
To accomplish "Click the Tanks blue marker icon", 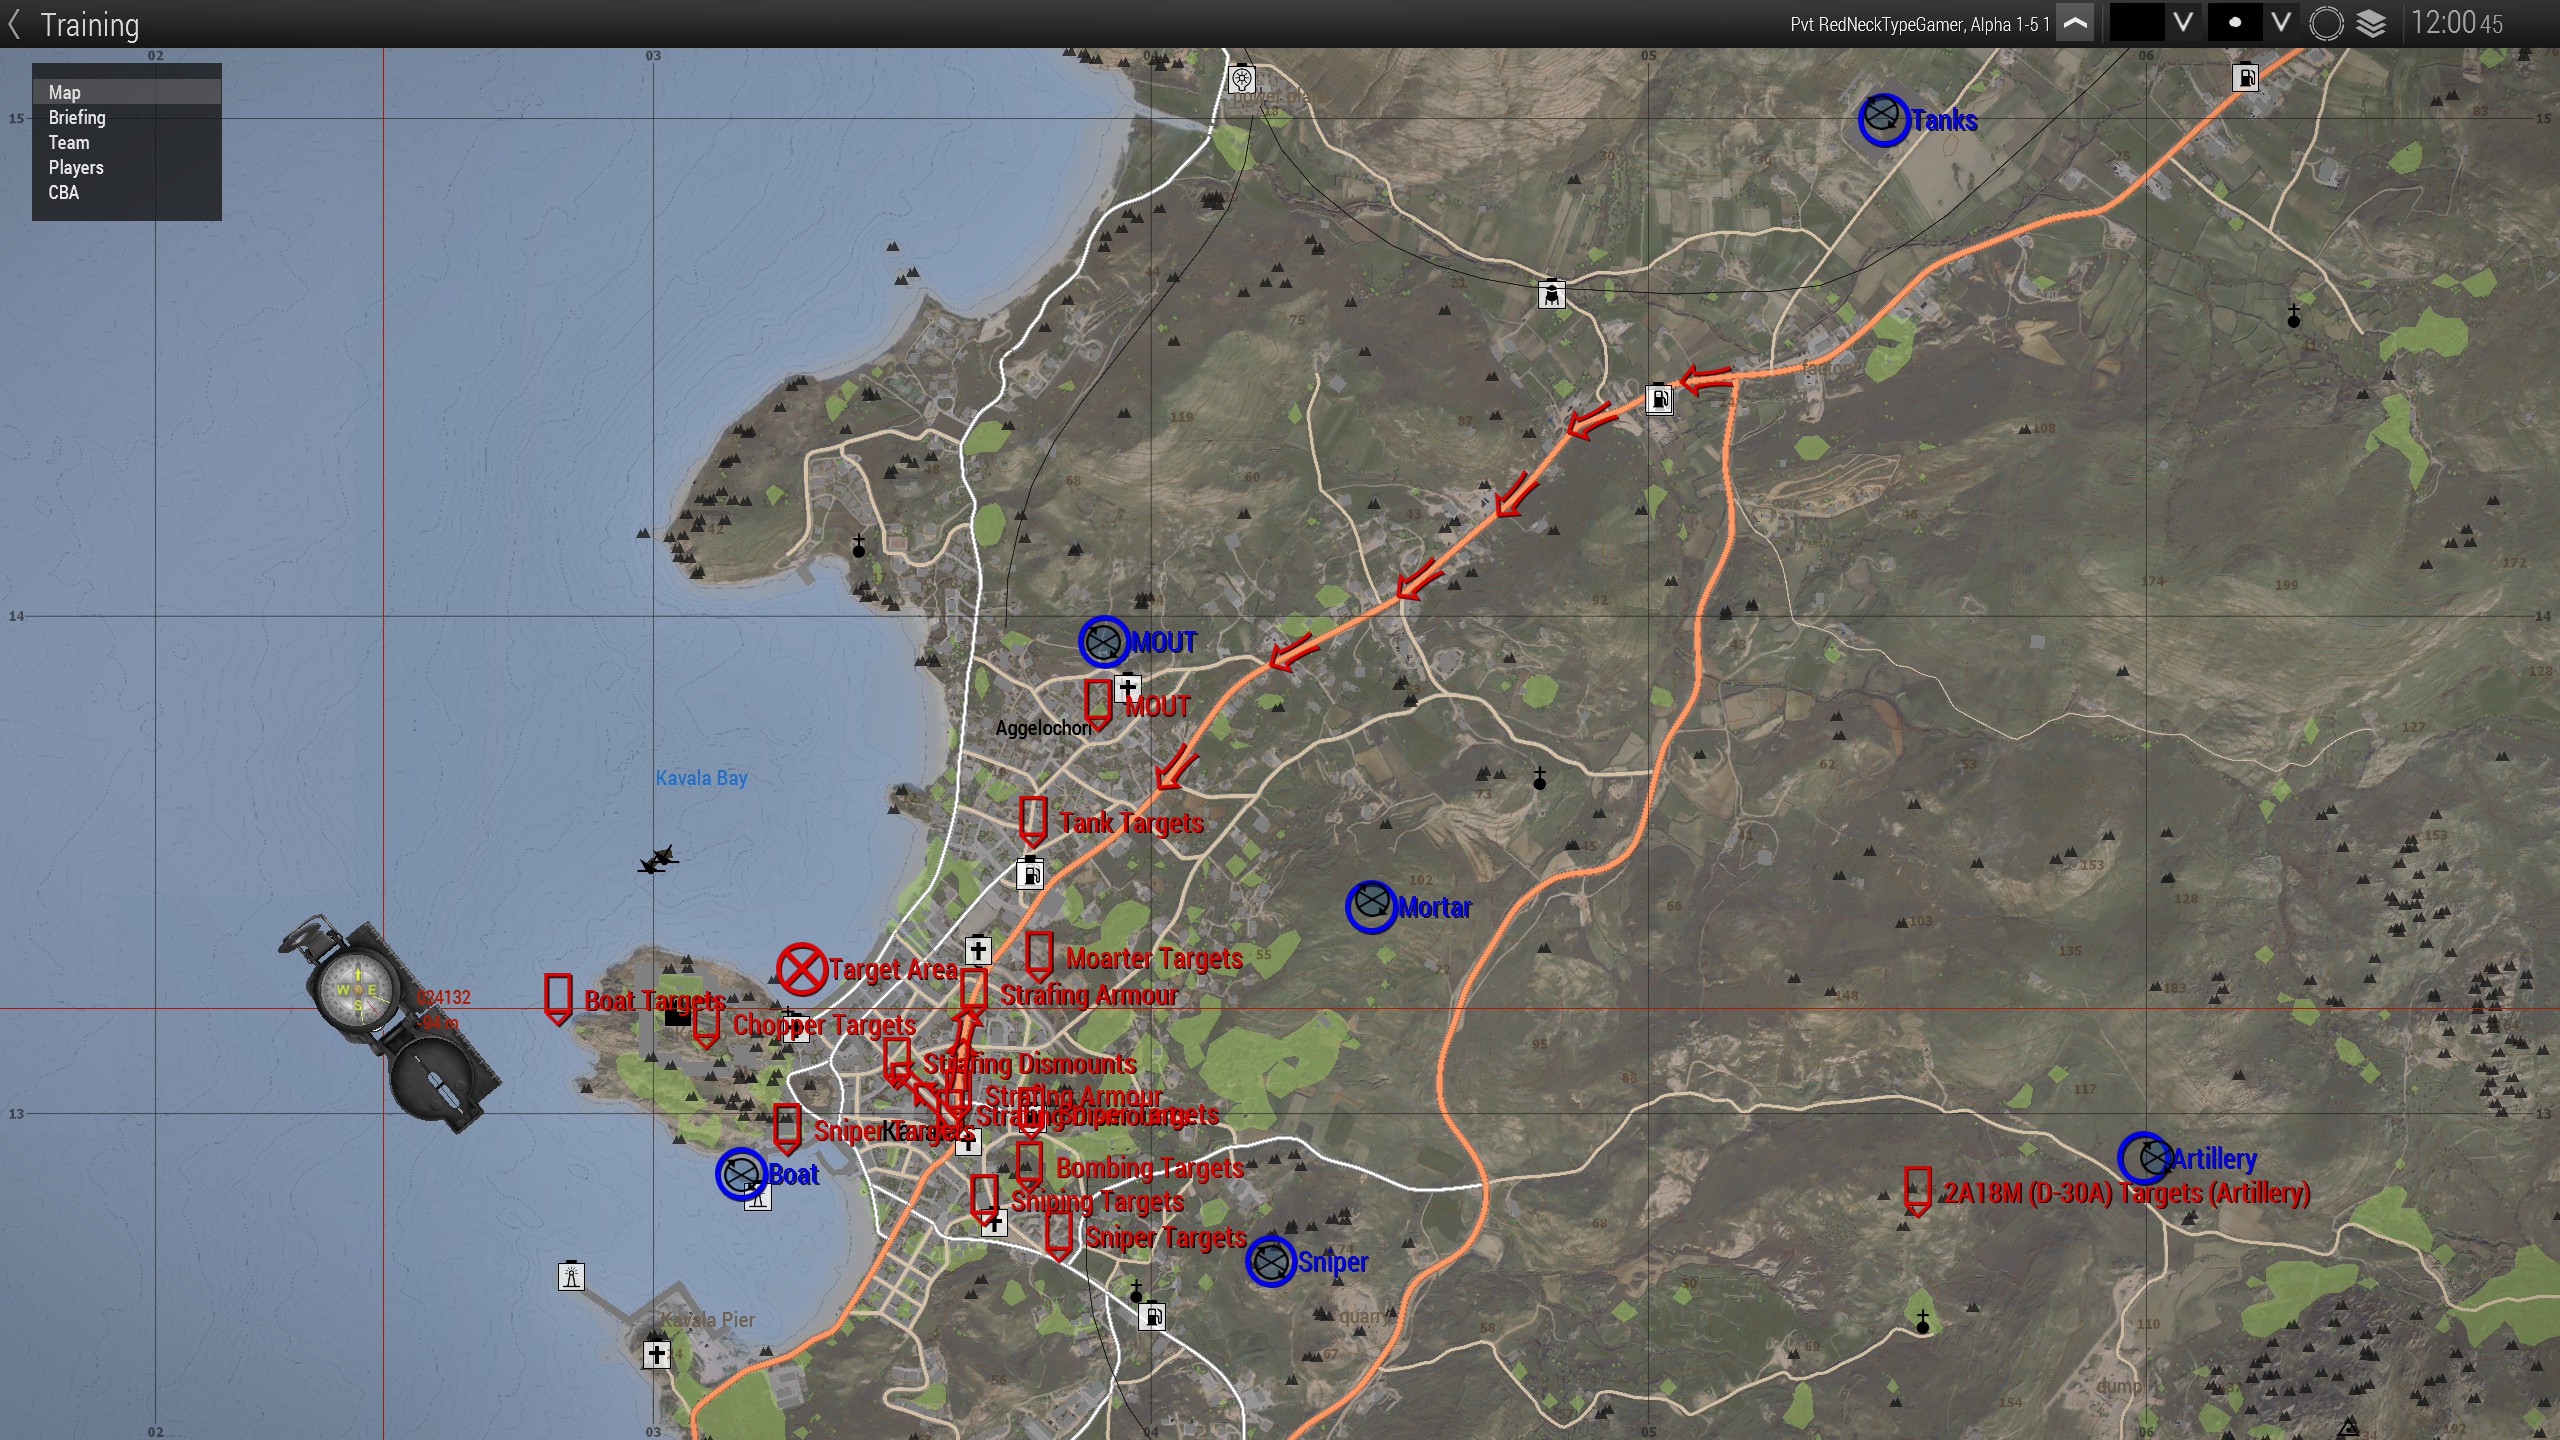I will click(x=1883, y=119).
